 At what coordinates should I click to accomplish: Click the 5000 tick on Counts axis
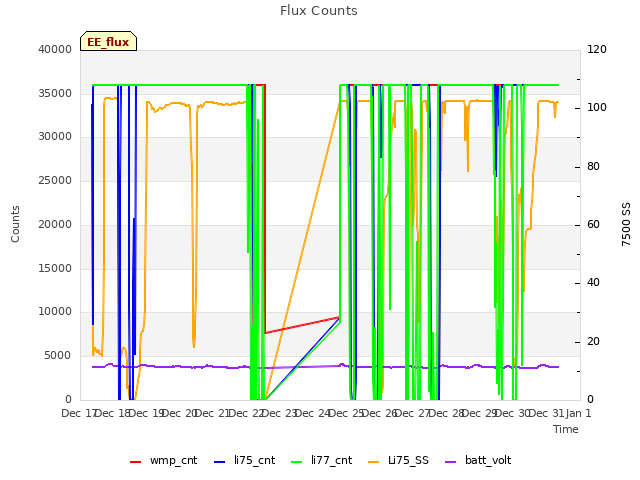pyautogui.click(x=58, y=356)
